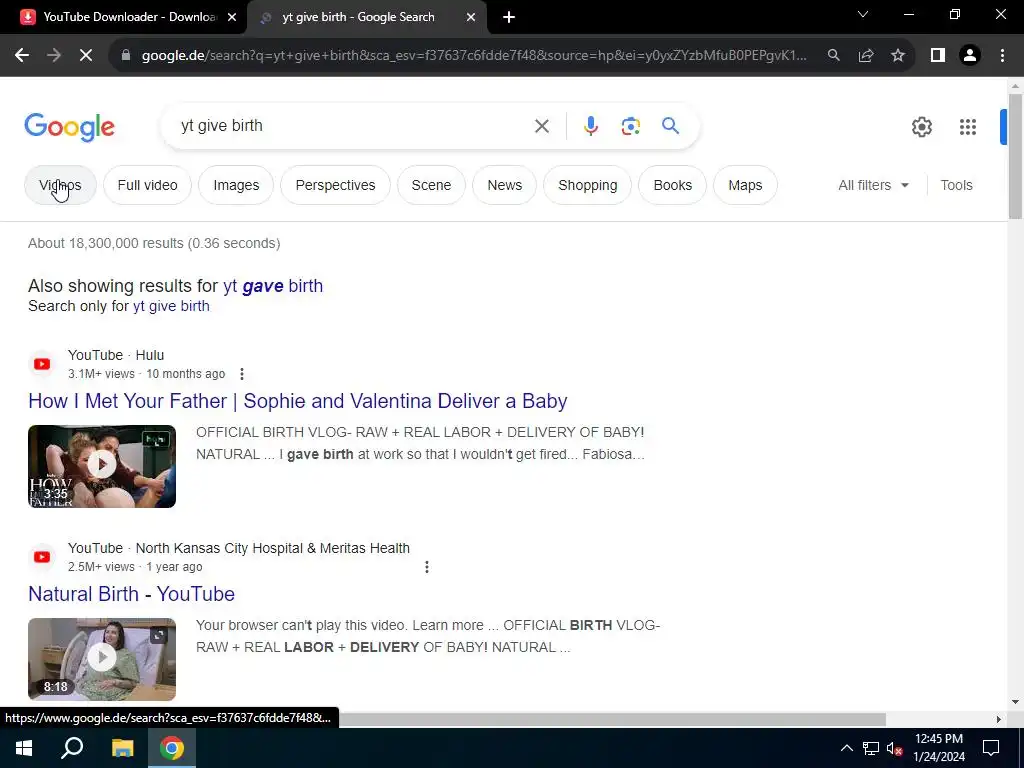Open Google Lens image search icon
1024x768 pixels.
[x=630, y=126]
